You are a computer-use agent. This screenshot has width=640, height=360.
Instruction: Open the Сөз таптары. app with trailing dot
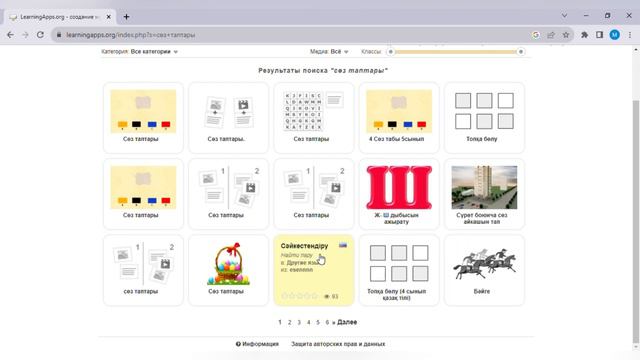[228, 118]
